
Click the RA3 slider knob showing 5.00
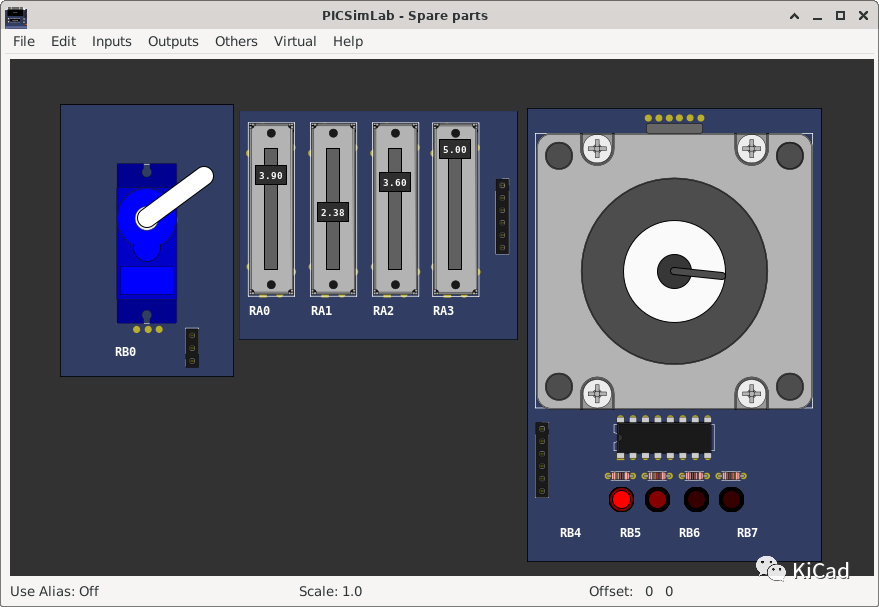tap(455, 150)
